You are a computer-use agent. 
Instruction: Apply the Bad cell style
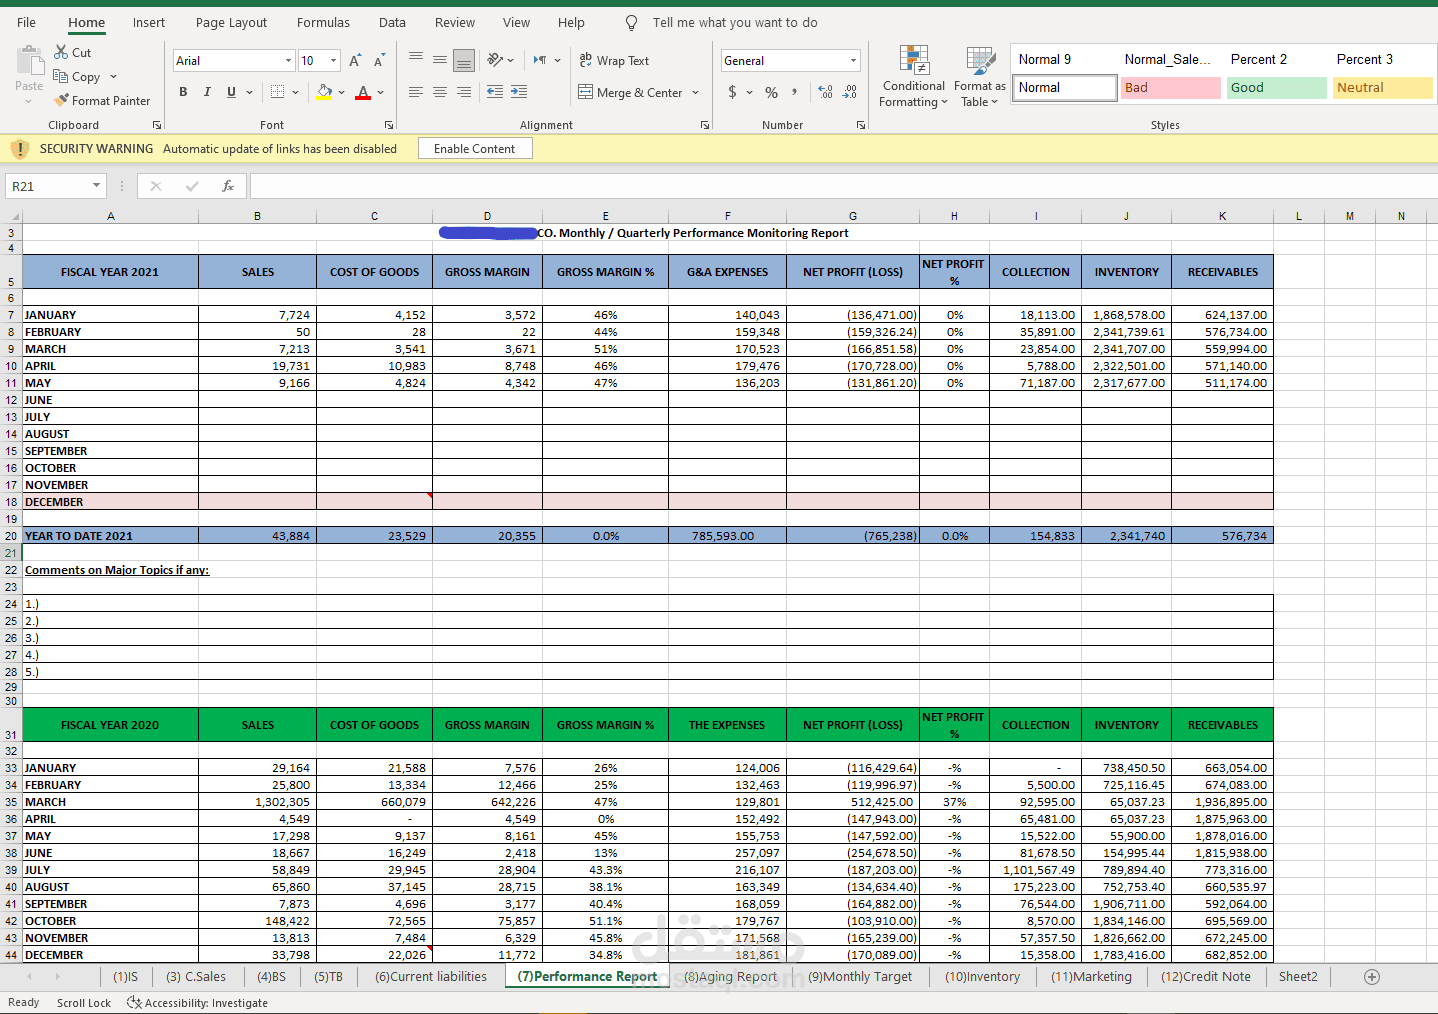pos(1170,88)
